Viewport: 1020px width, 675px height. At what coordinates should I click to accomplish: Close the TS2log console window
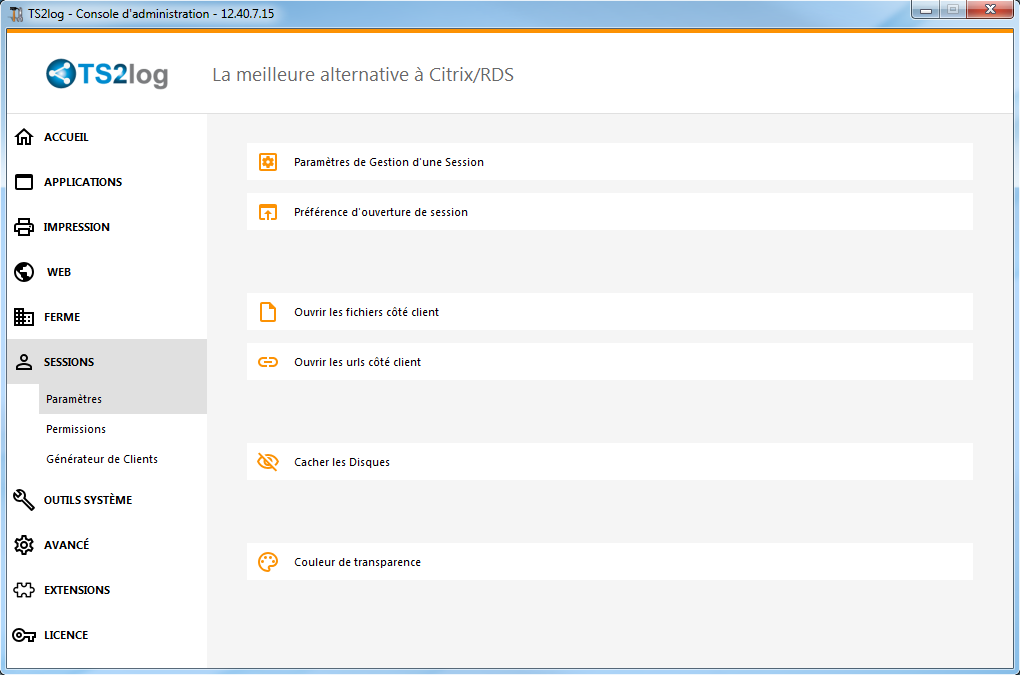(990, 10)
